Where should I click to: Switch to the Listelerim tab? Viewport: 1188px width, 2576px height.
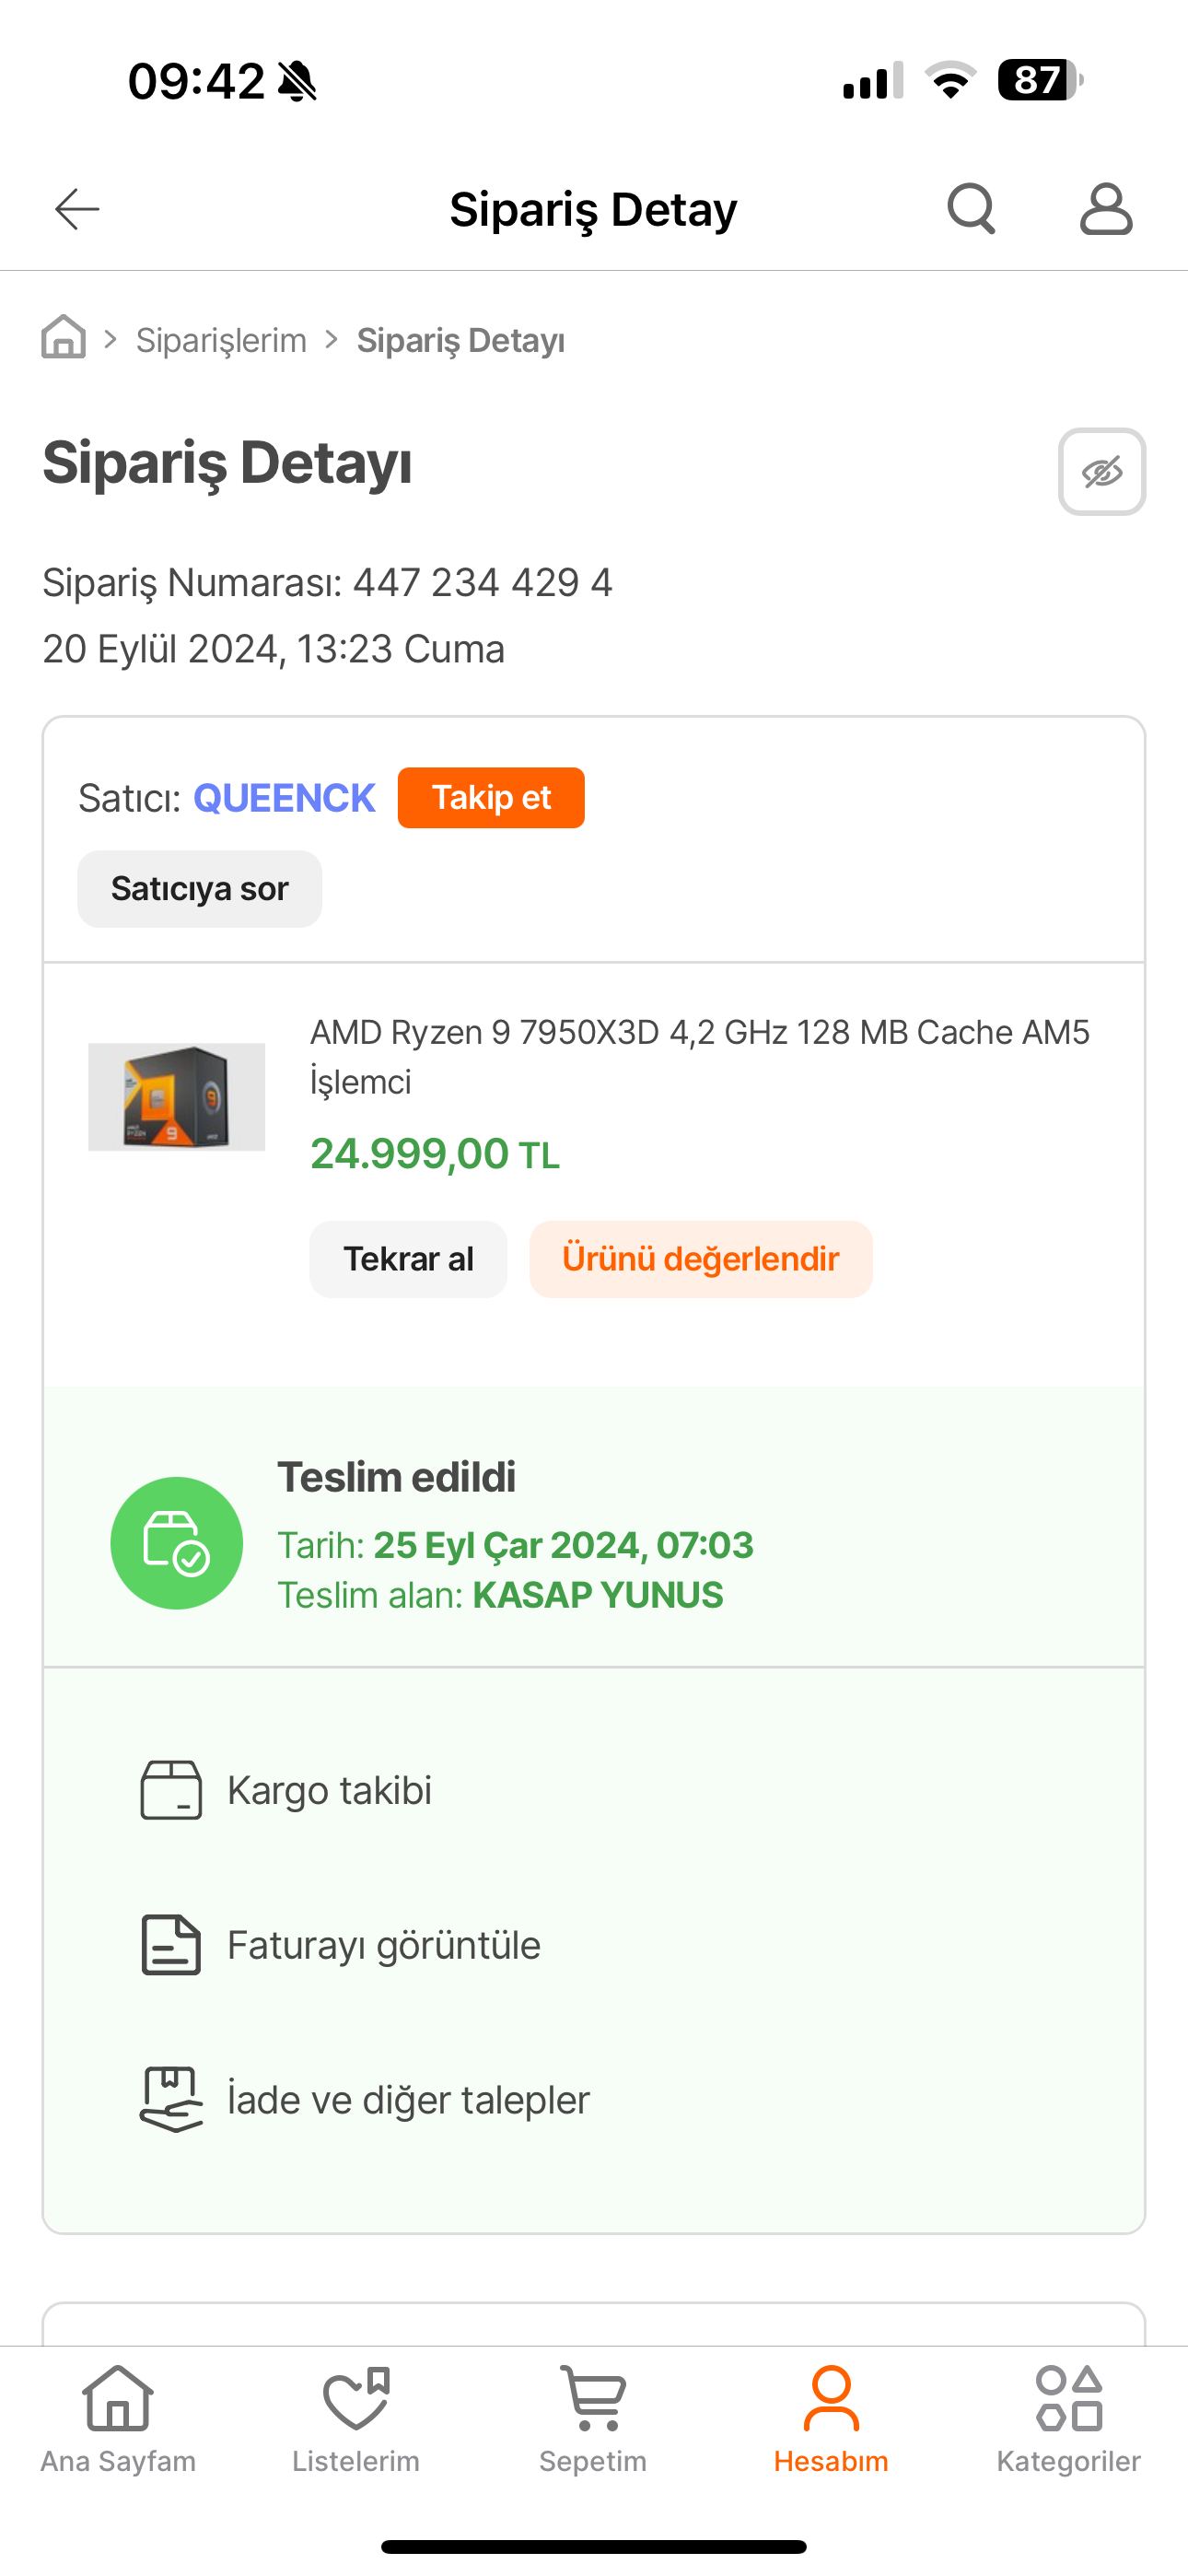point(356,2419)
